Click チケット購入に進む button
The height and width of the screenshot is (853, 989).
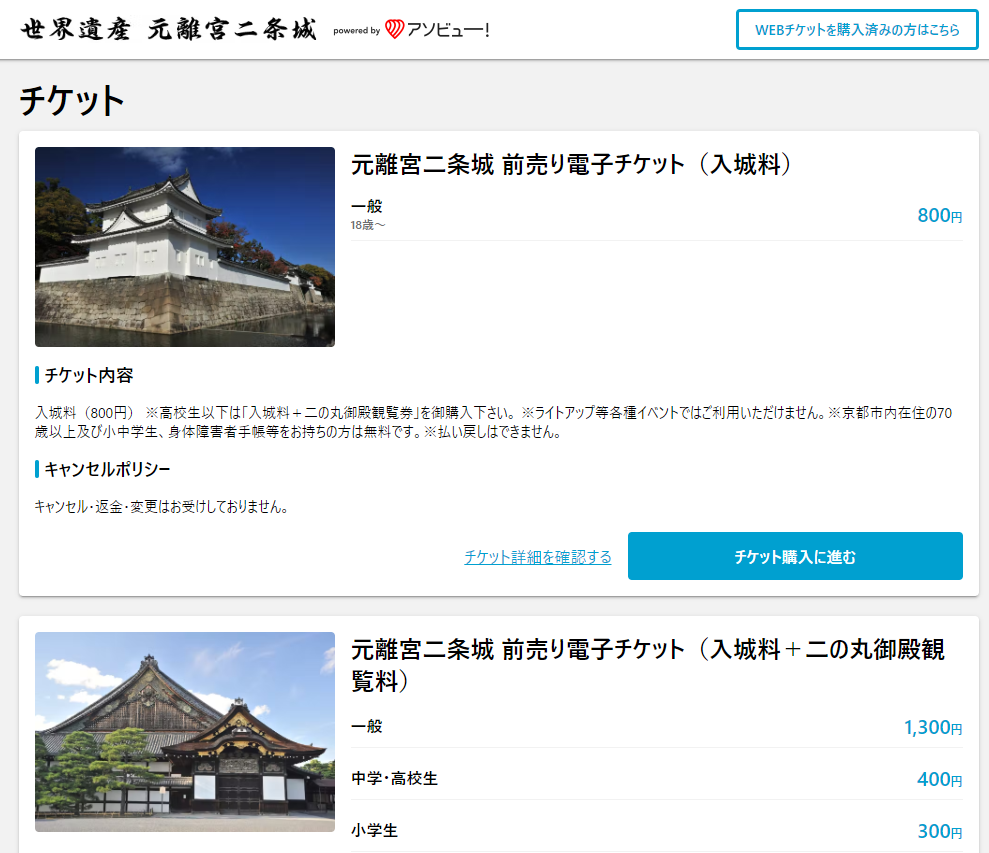[x=795, y=556]
